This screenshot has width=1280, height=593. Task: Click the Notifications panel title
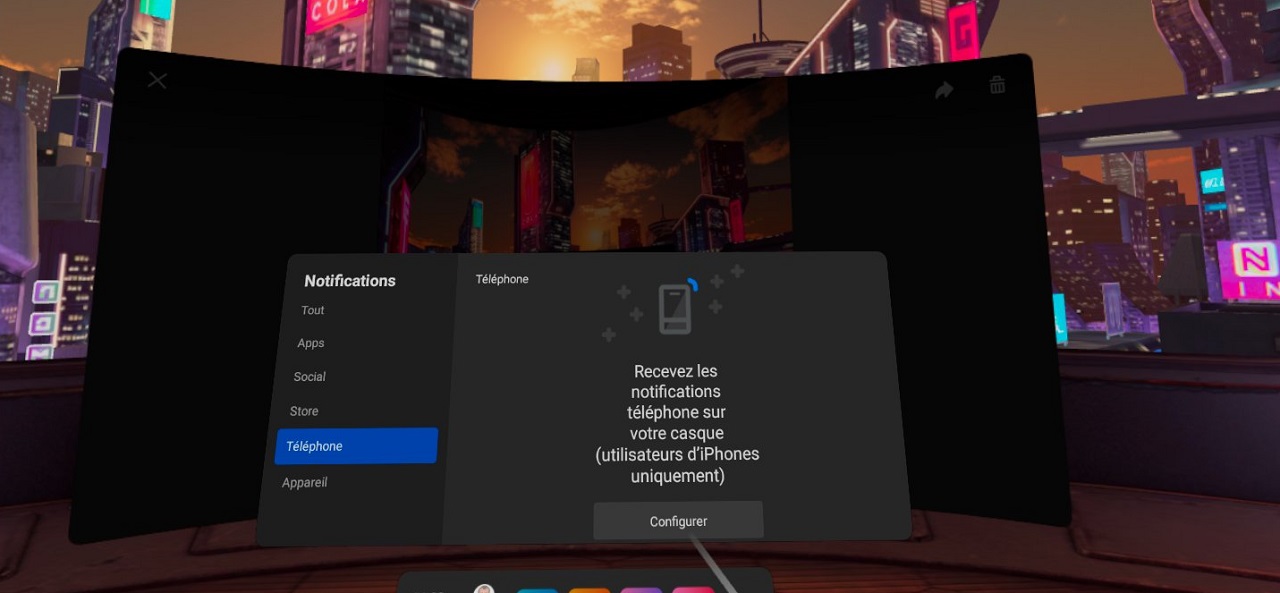[349, 281]
